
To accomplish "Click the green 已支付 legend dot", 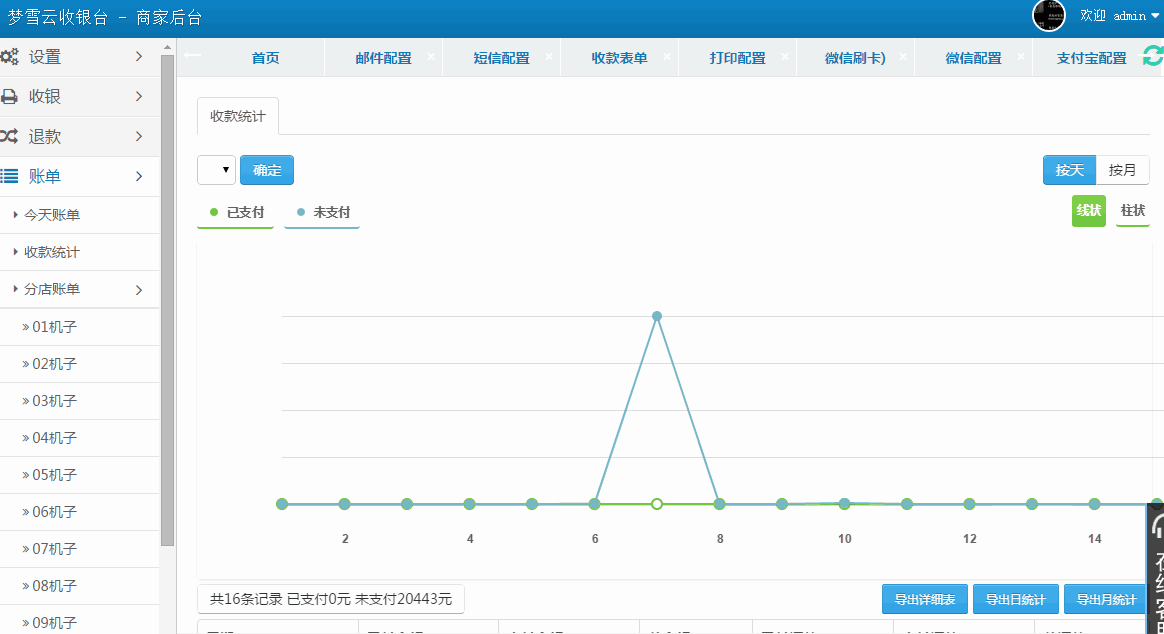I will click(213, 211).
